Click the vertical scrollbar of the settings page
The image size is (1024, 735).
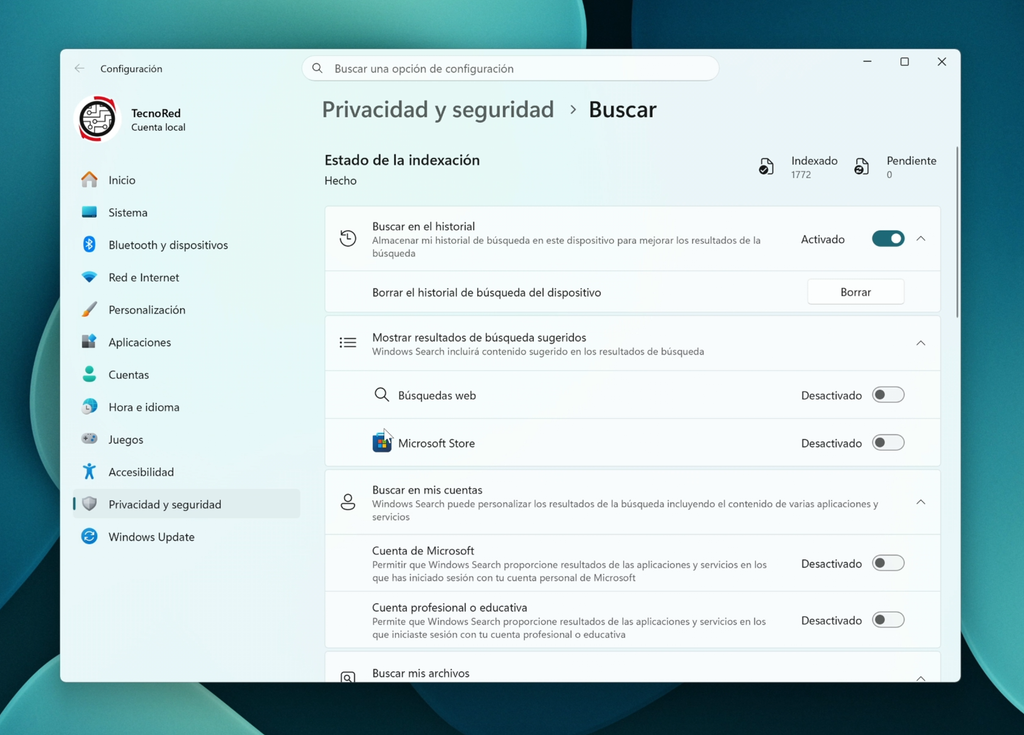(957, 233)
